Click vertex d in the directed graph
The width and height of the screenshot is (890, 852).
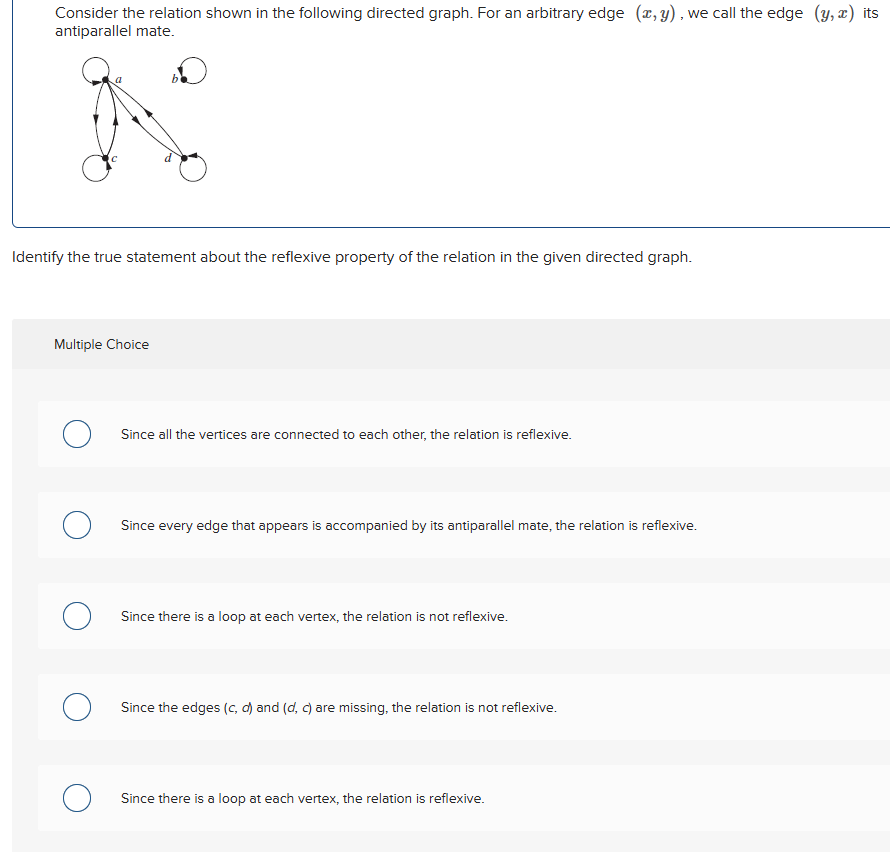coord(183,157)
